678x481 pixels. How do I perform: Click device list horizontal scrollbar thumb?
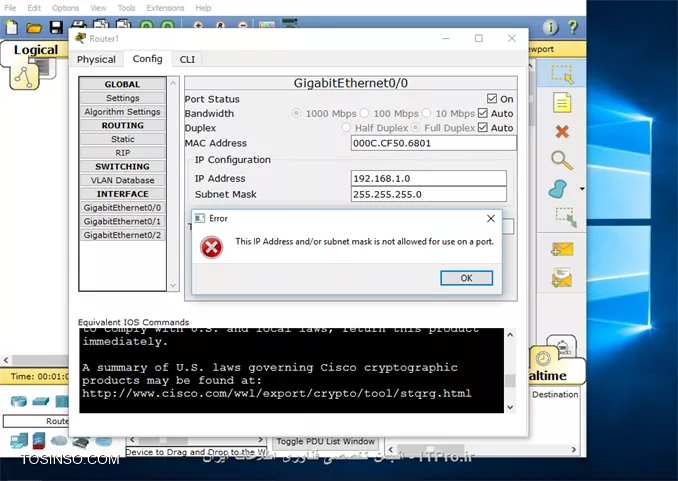(x=163, y=440)
